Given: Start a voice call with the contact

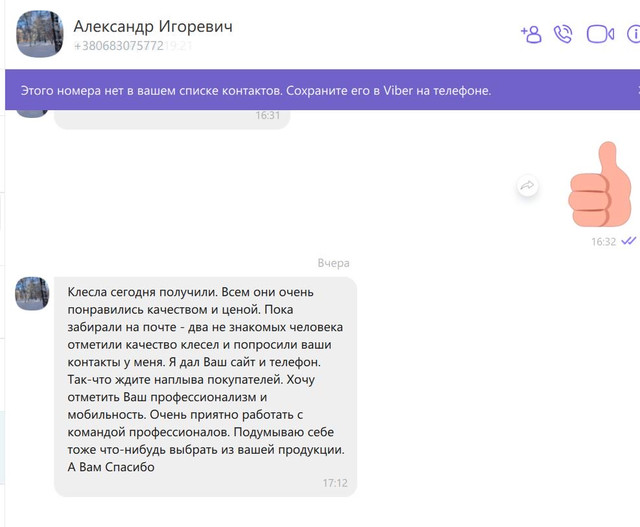Looking at the screenshot, I should [563, 34].
